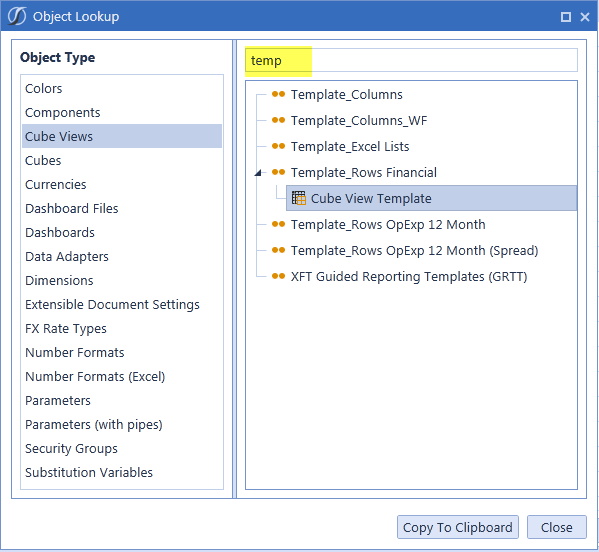The image size is (599, 552).
Task: Click the Template_Rows Financial group dots icon
Action: 278,172
